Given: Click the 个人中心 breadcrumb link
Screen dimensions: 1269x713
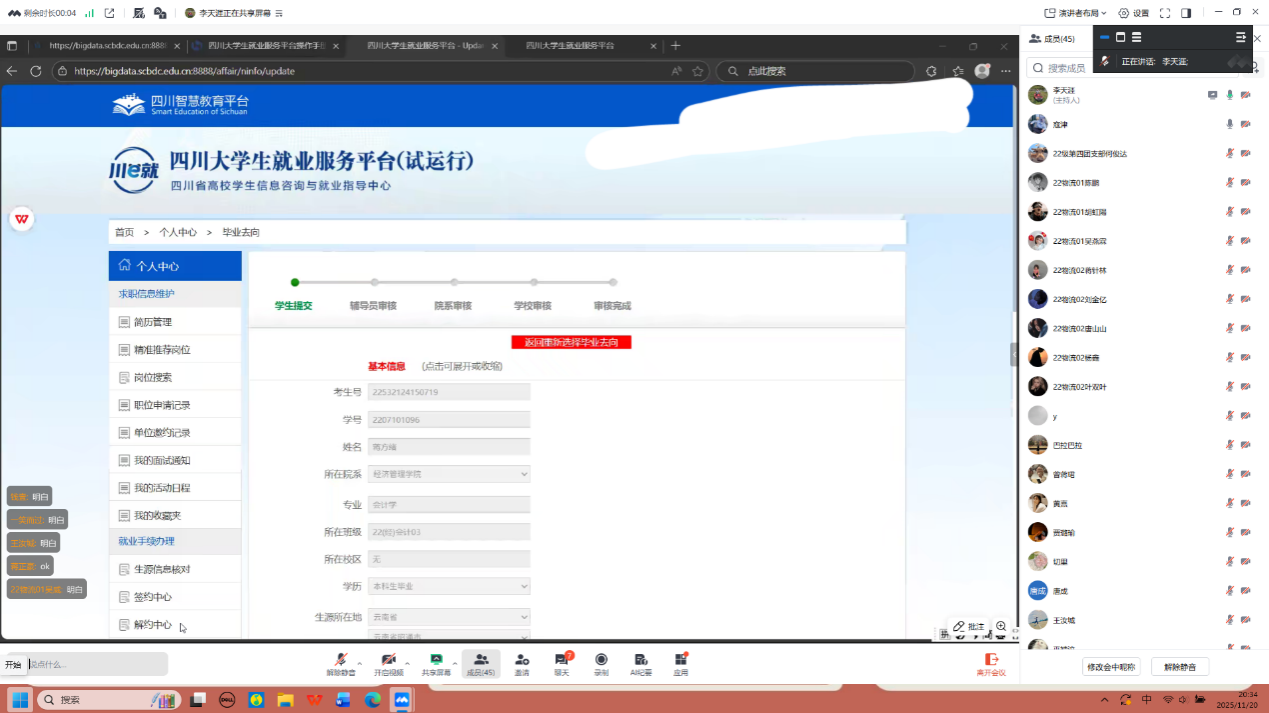Looking at the screenshot, I should tap(178, 232).
